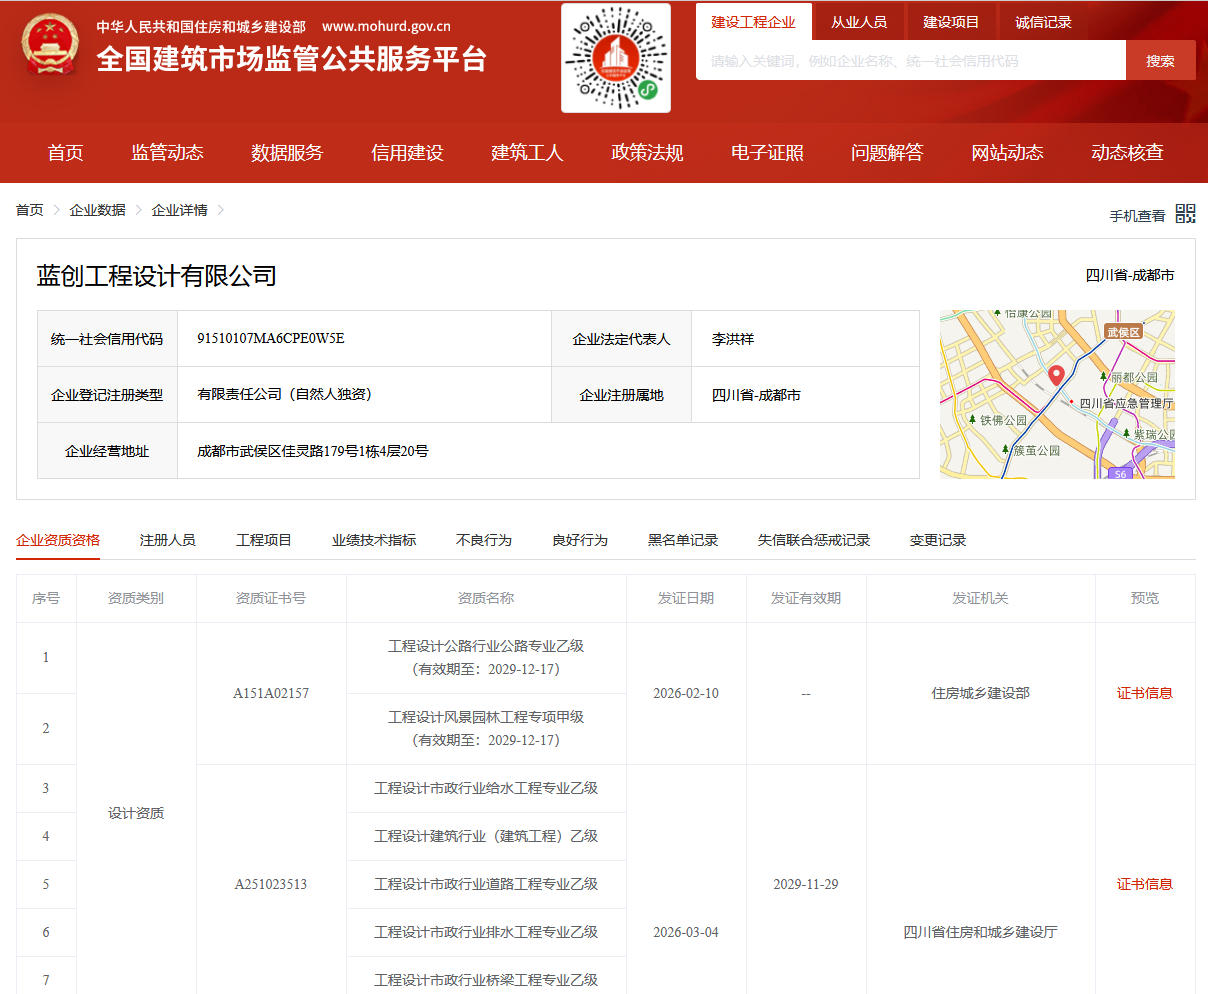Click the issuing authority 四川省住房和城乡建设厅
The height and width of the screenshot is (994, 1208).
coord(981,932)
